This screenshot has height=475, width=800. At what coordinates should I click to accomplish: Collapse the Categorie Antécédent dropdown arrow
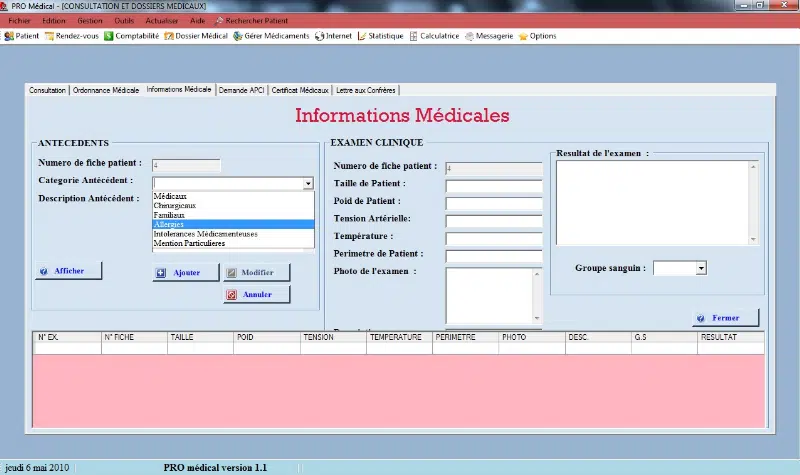308,184
